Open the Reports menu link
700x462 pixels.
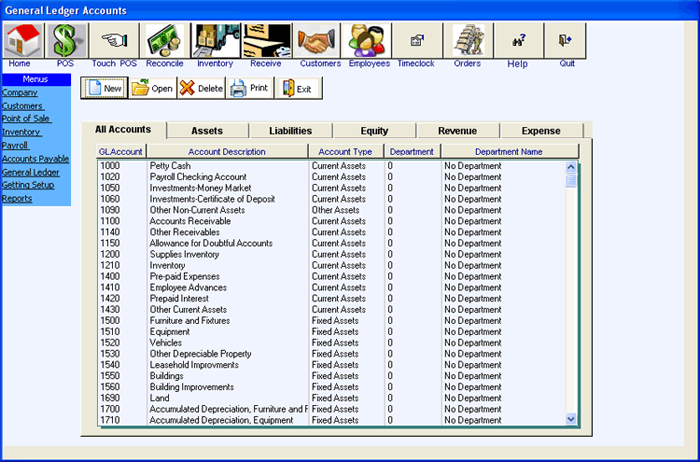pyautogui.click(x=17, y=198)
